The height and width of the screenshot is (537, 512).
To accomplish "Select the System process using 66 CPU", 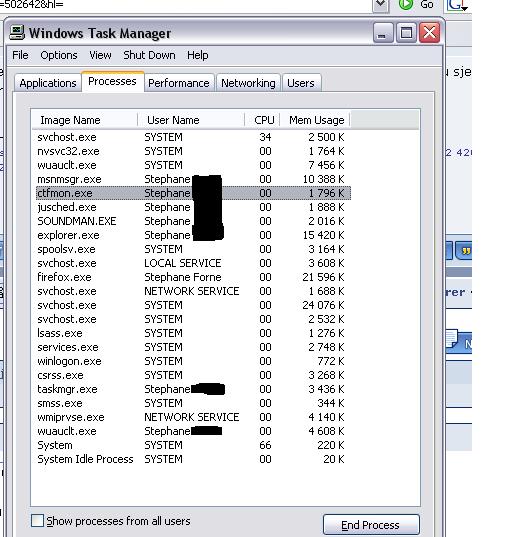I will 193,445.
